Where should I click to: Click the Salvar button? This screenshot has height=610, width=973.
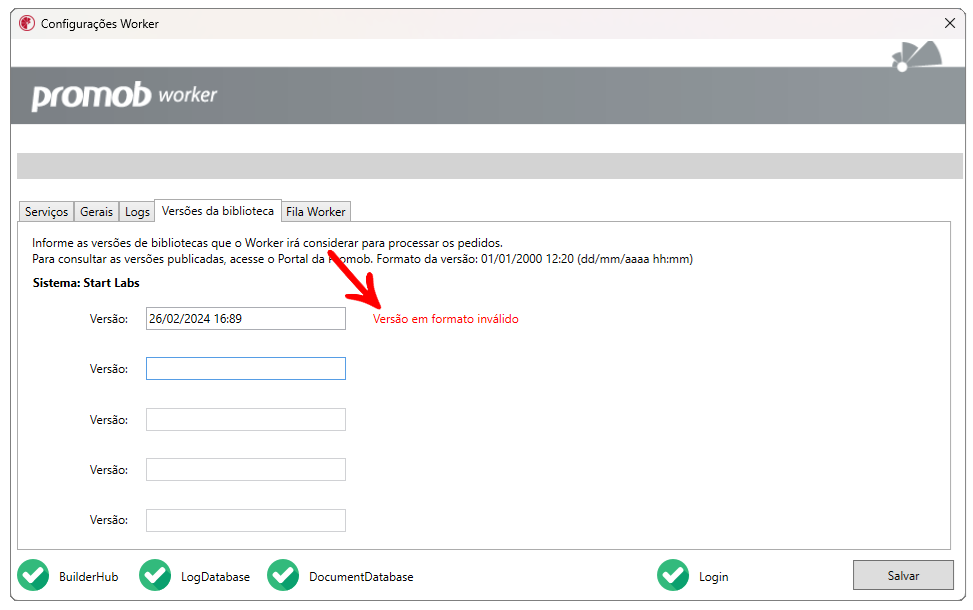903,575
